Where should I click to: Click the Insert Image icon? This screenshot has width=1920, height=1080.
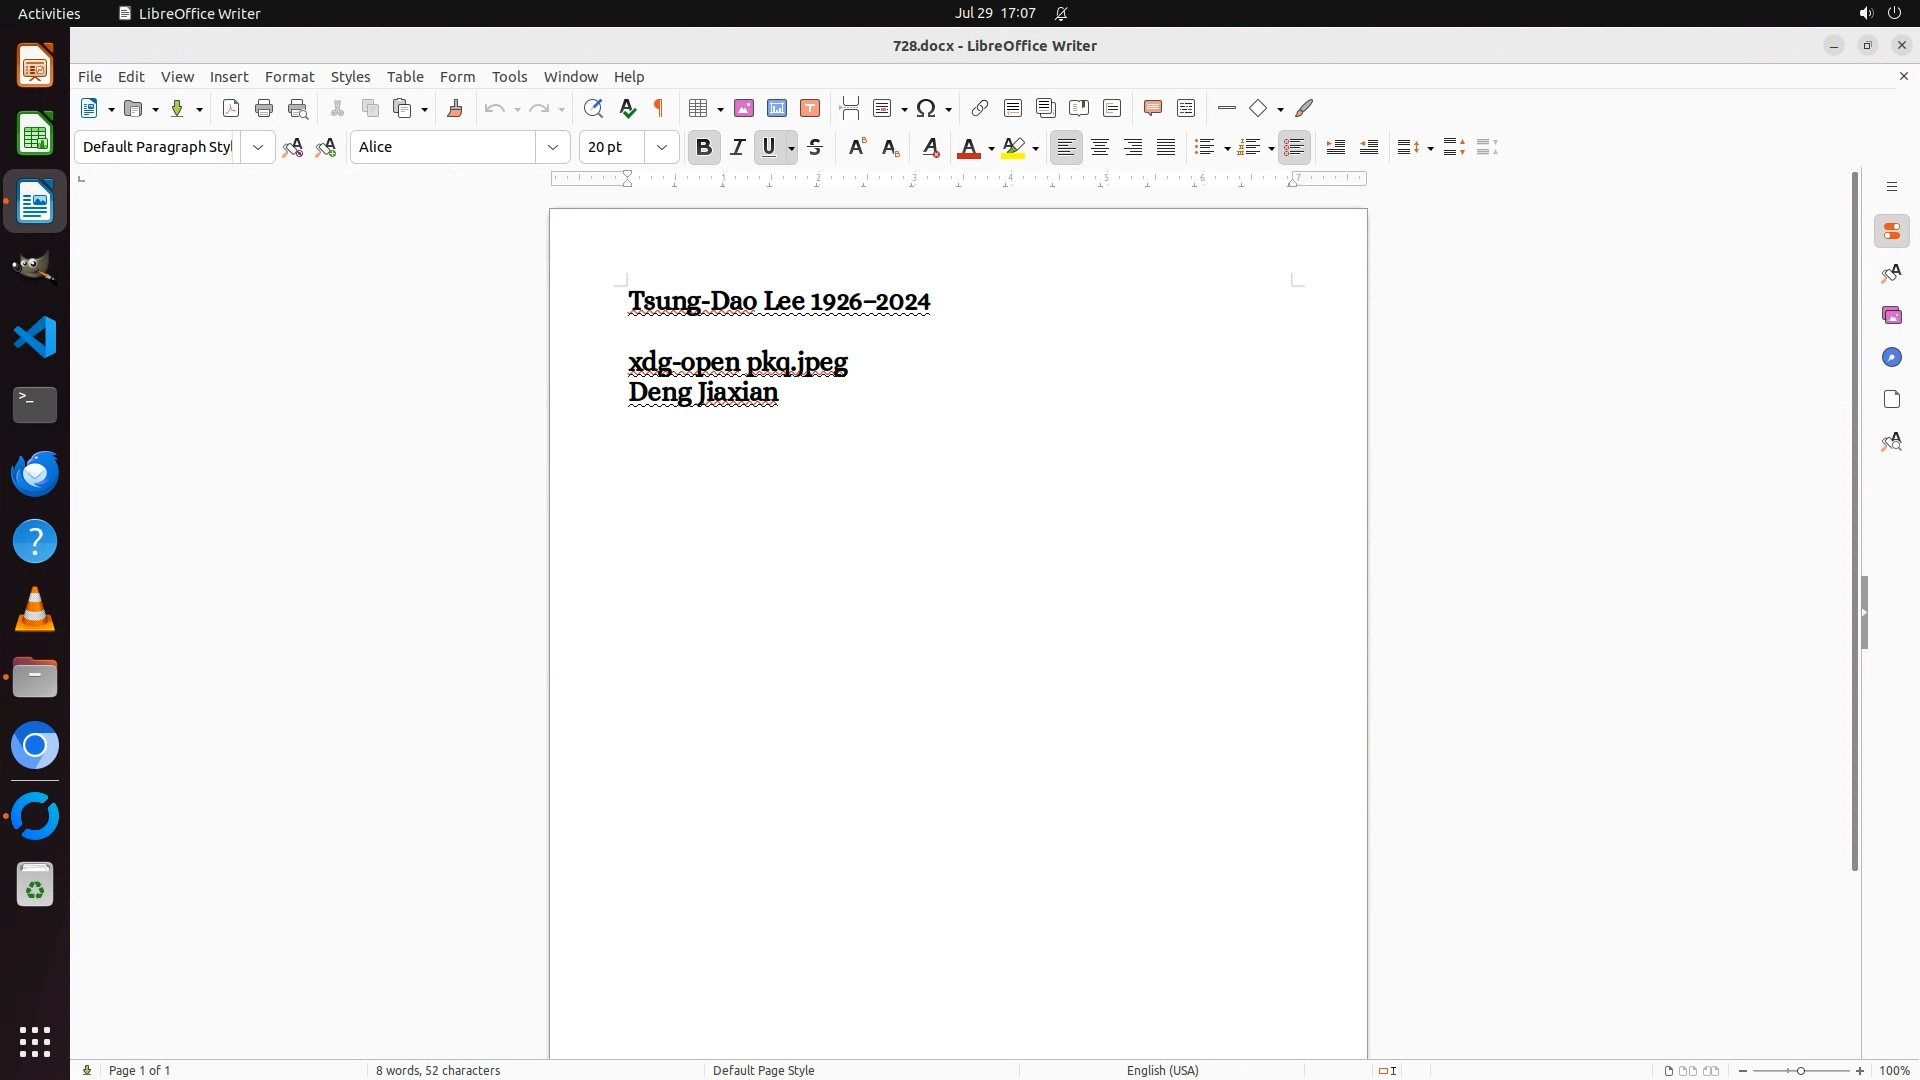[744, 109]
